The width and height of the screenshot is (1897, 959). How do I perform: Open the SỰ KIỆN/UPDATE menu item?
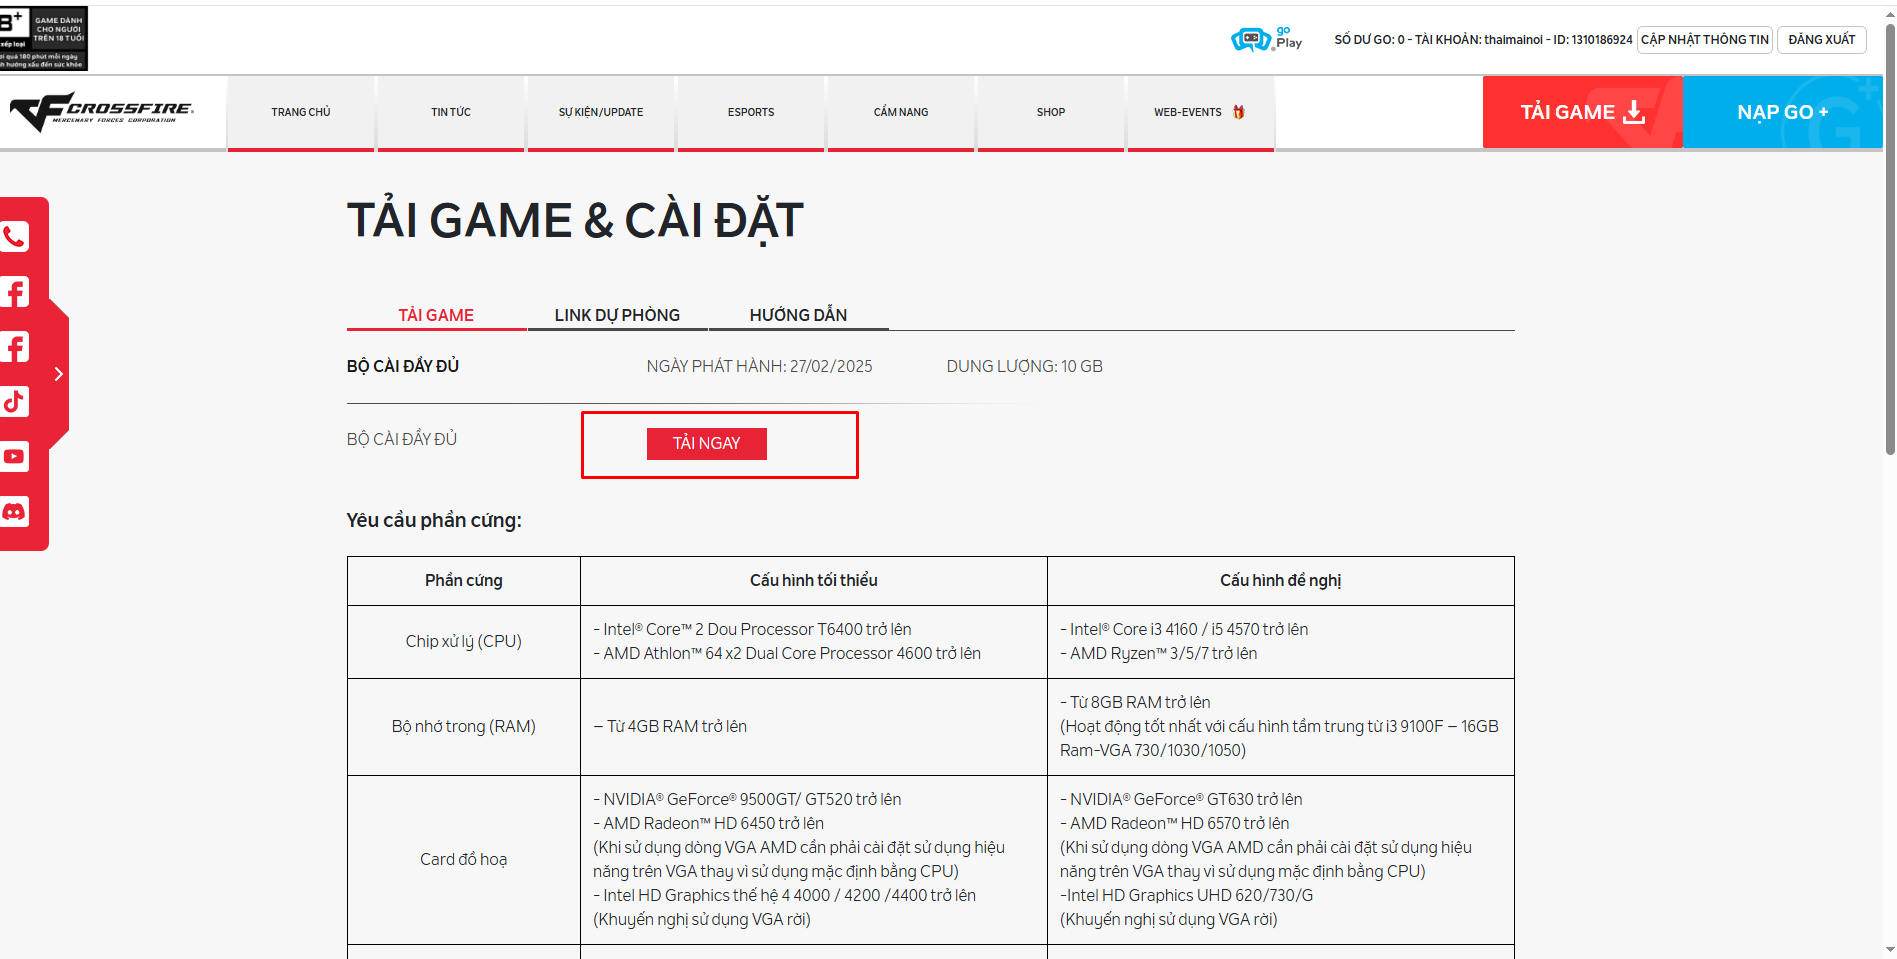[x=601, y=112]
